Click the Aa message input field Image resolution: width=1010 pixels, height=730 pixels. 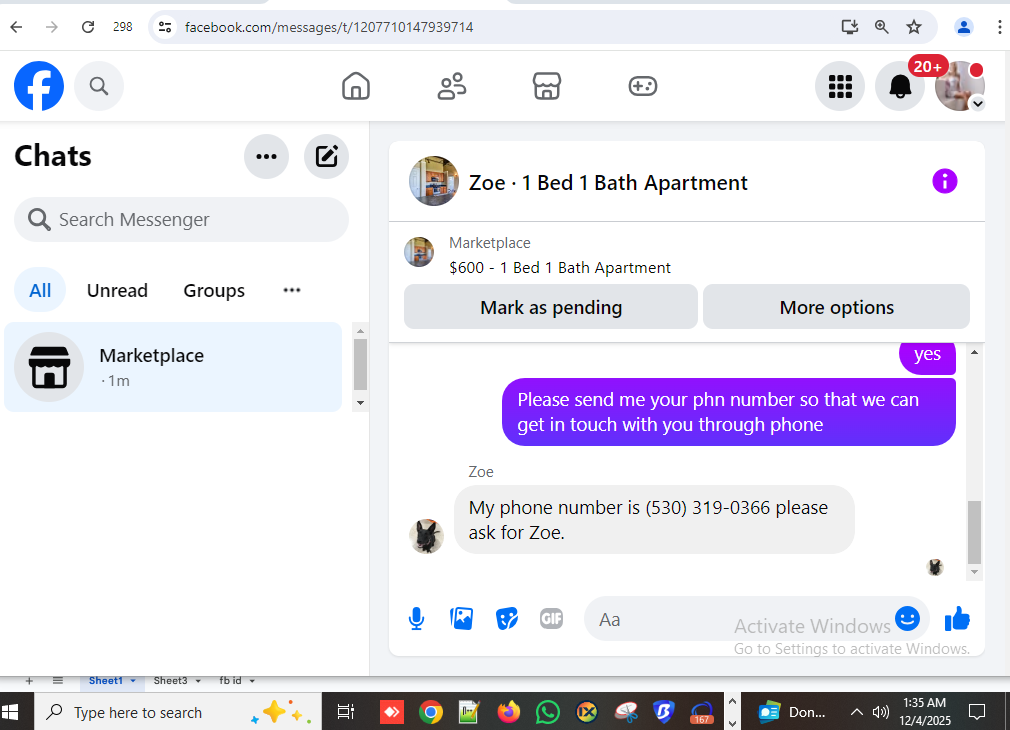pos(738,619)
